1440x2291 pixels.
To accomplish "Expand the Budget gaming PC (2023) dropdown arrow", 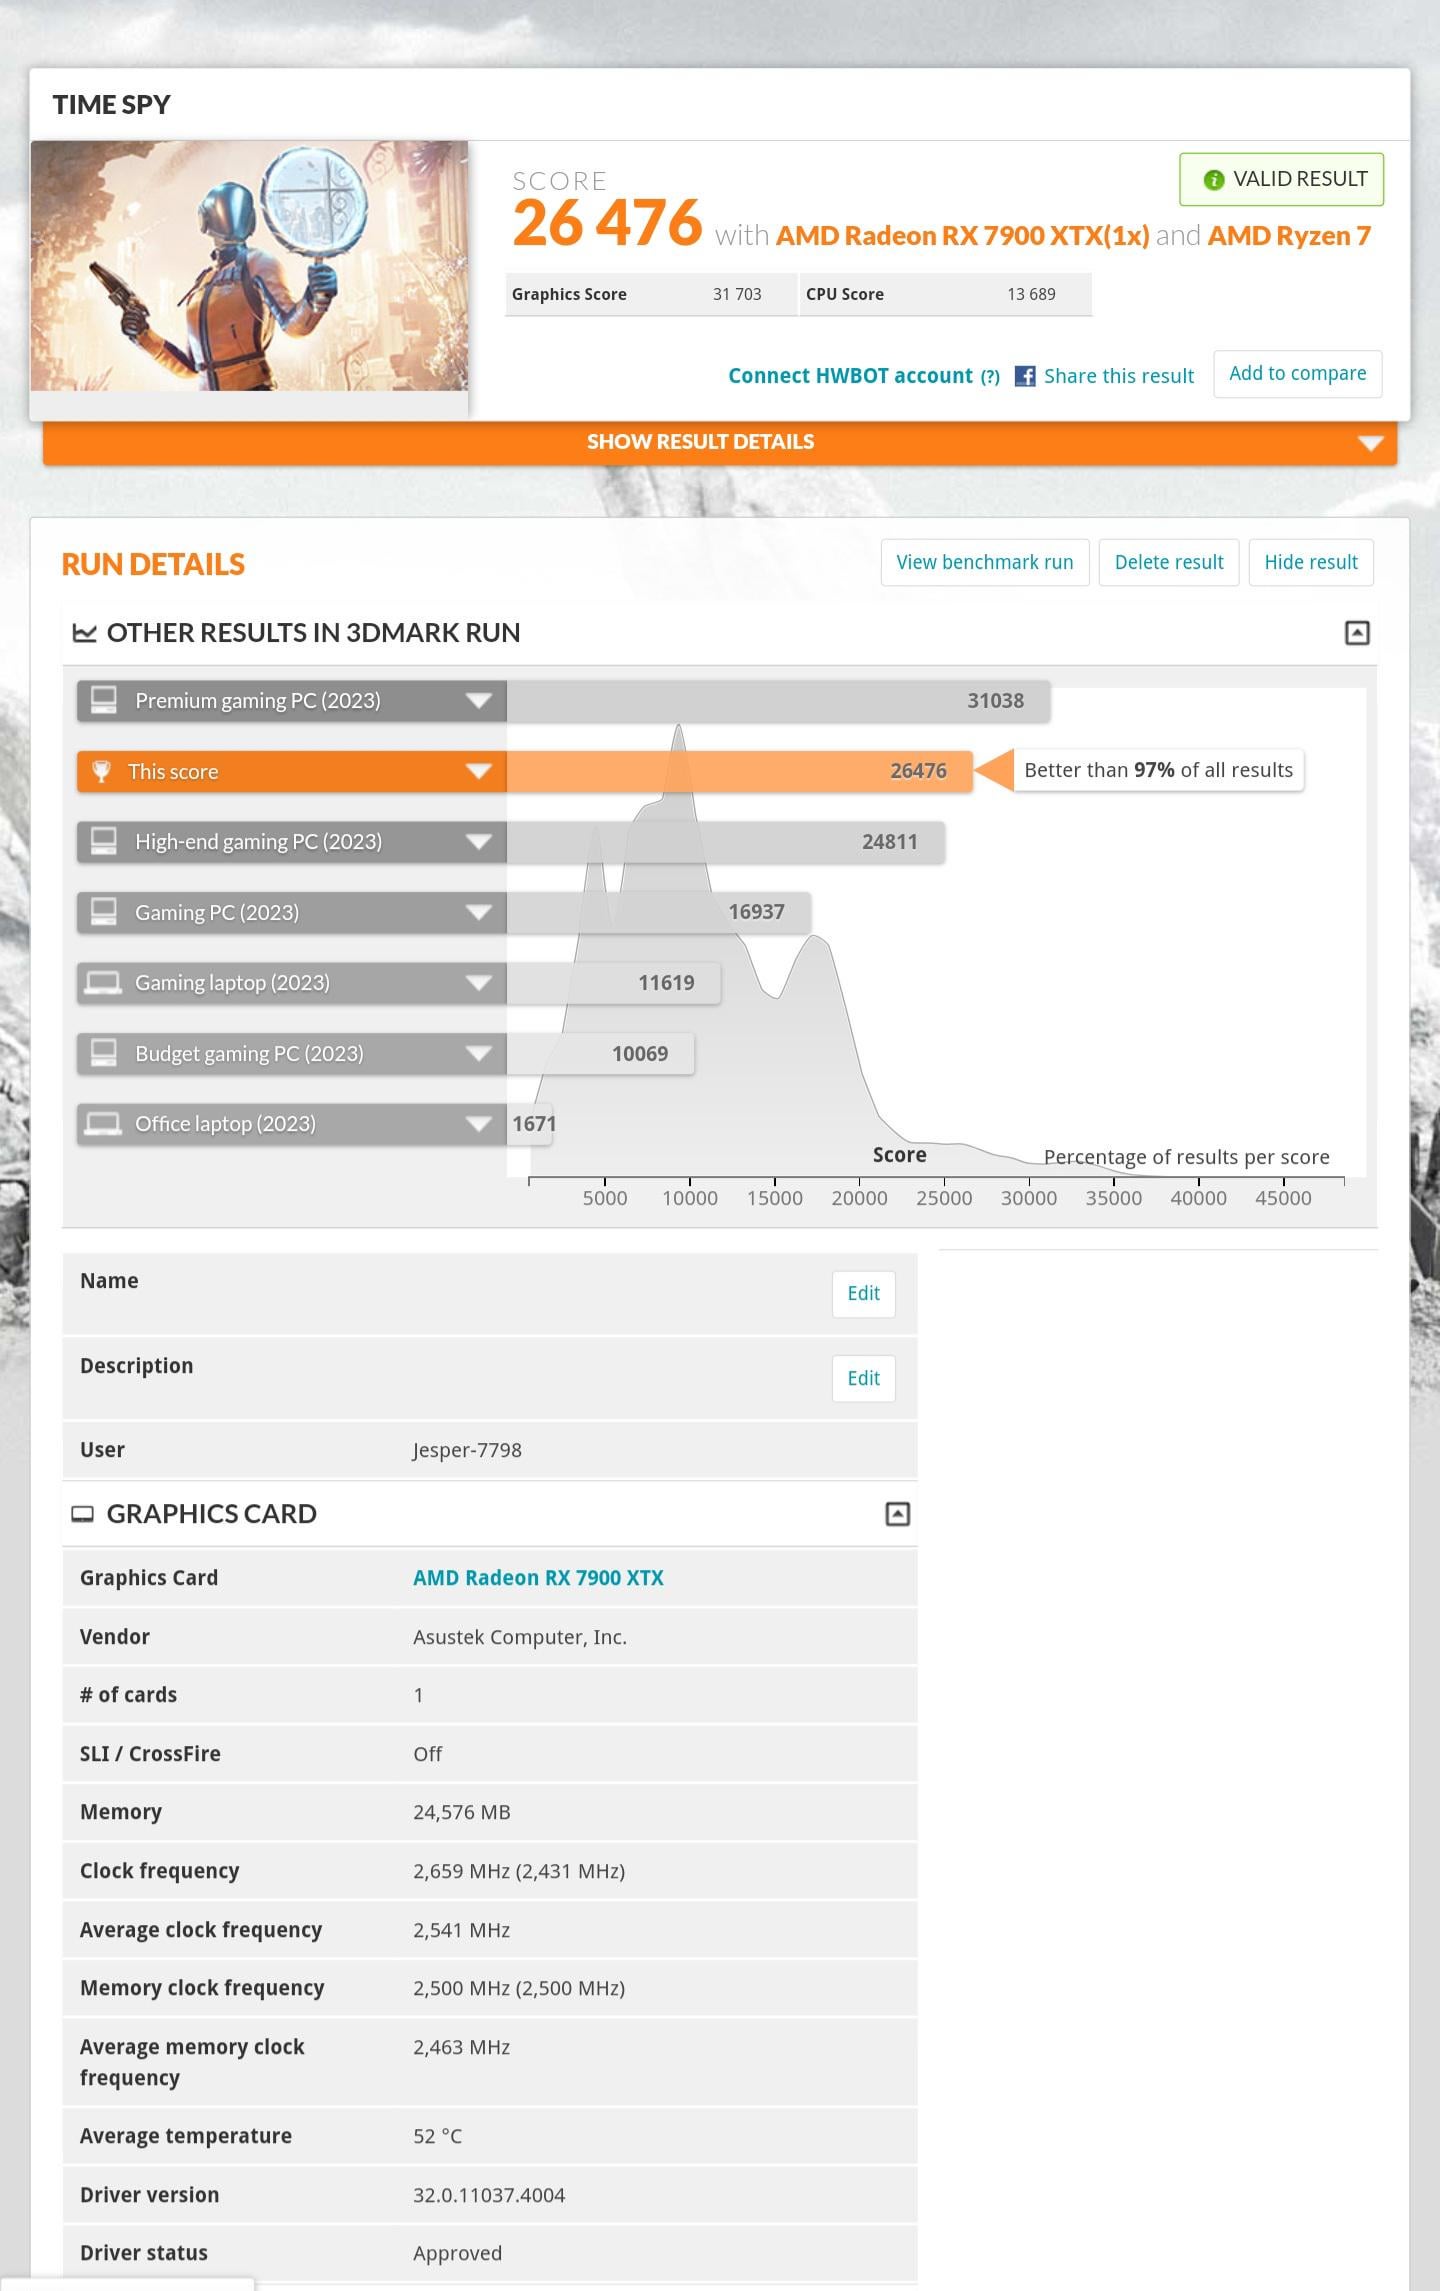I will pyautogui.click(x=479, y=1053).
